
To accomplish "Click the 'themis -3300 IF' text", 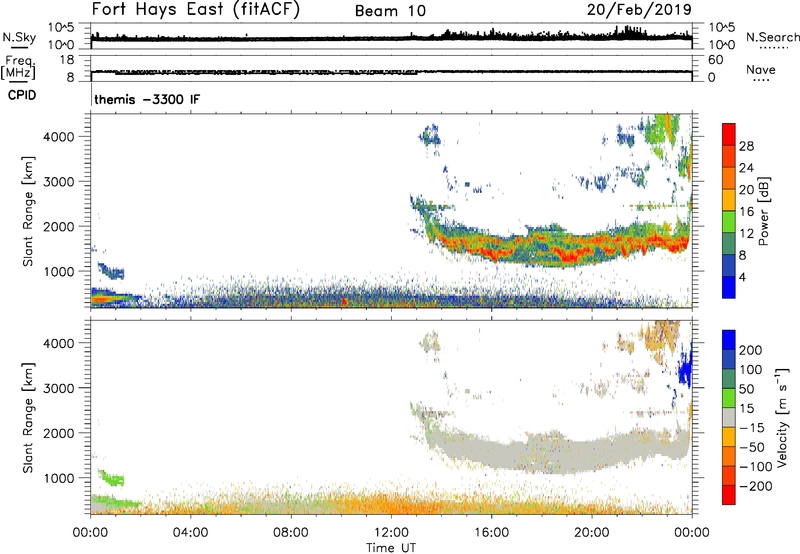I will pos(147,99).
